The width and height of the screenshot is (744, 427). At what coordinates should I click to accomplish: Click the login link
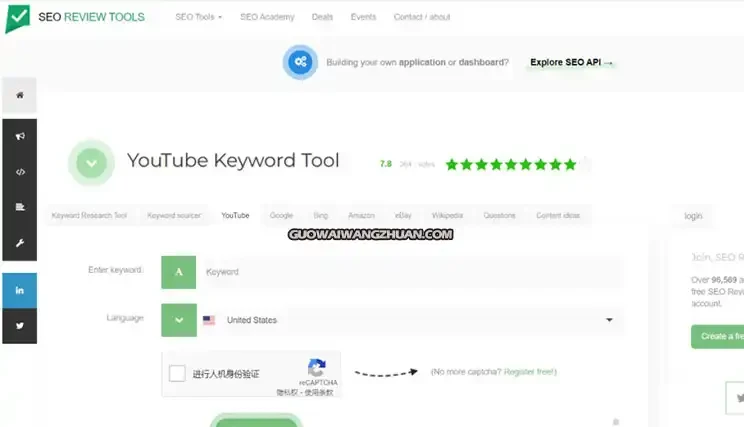(x=693, y=216)
